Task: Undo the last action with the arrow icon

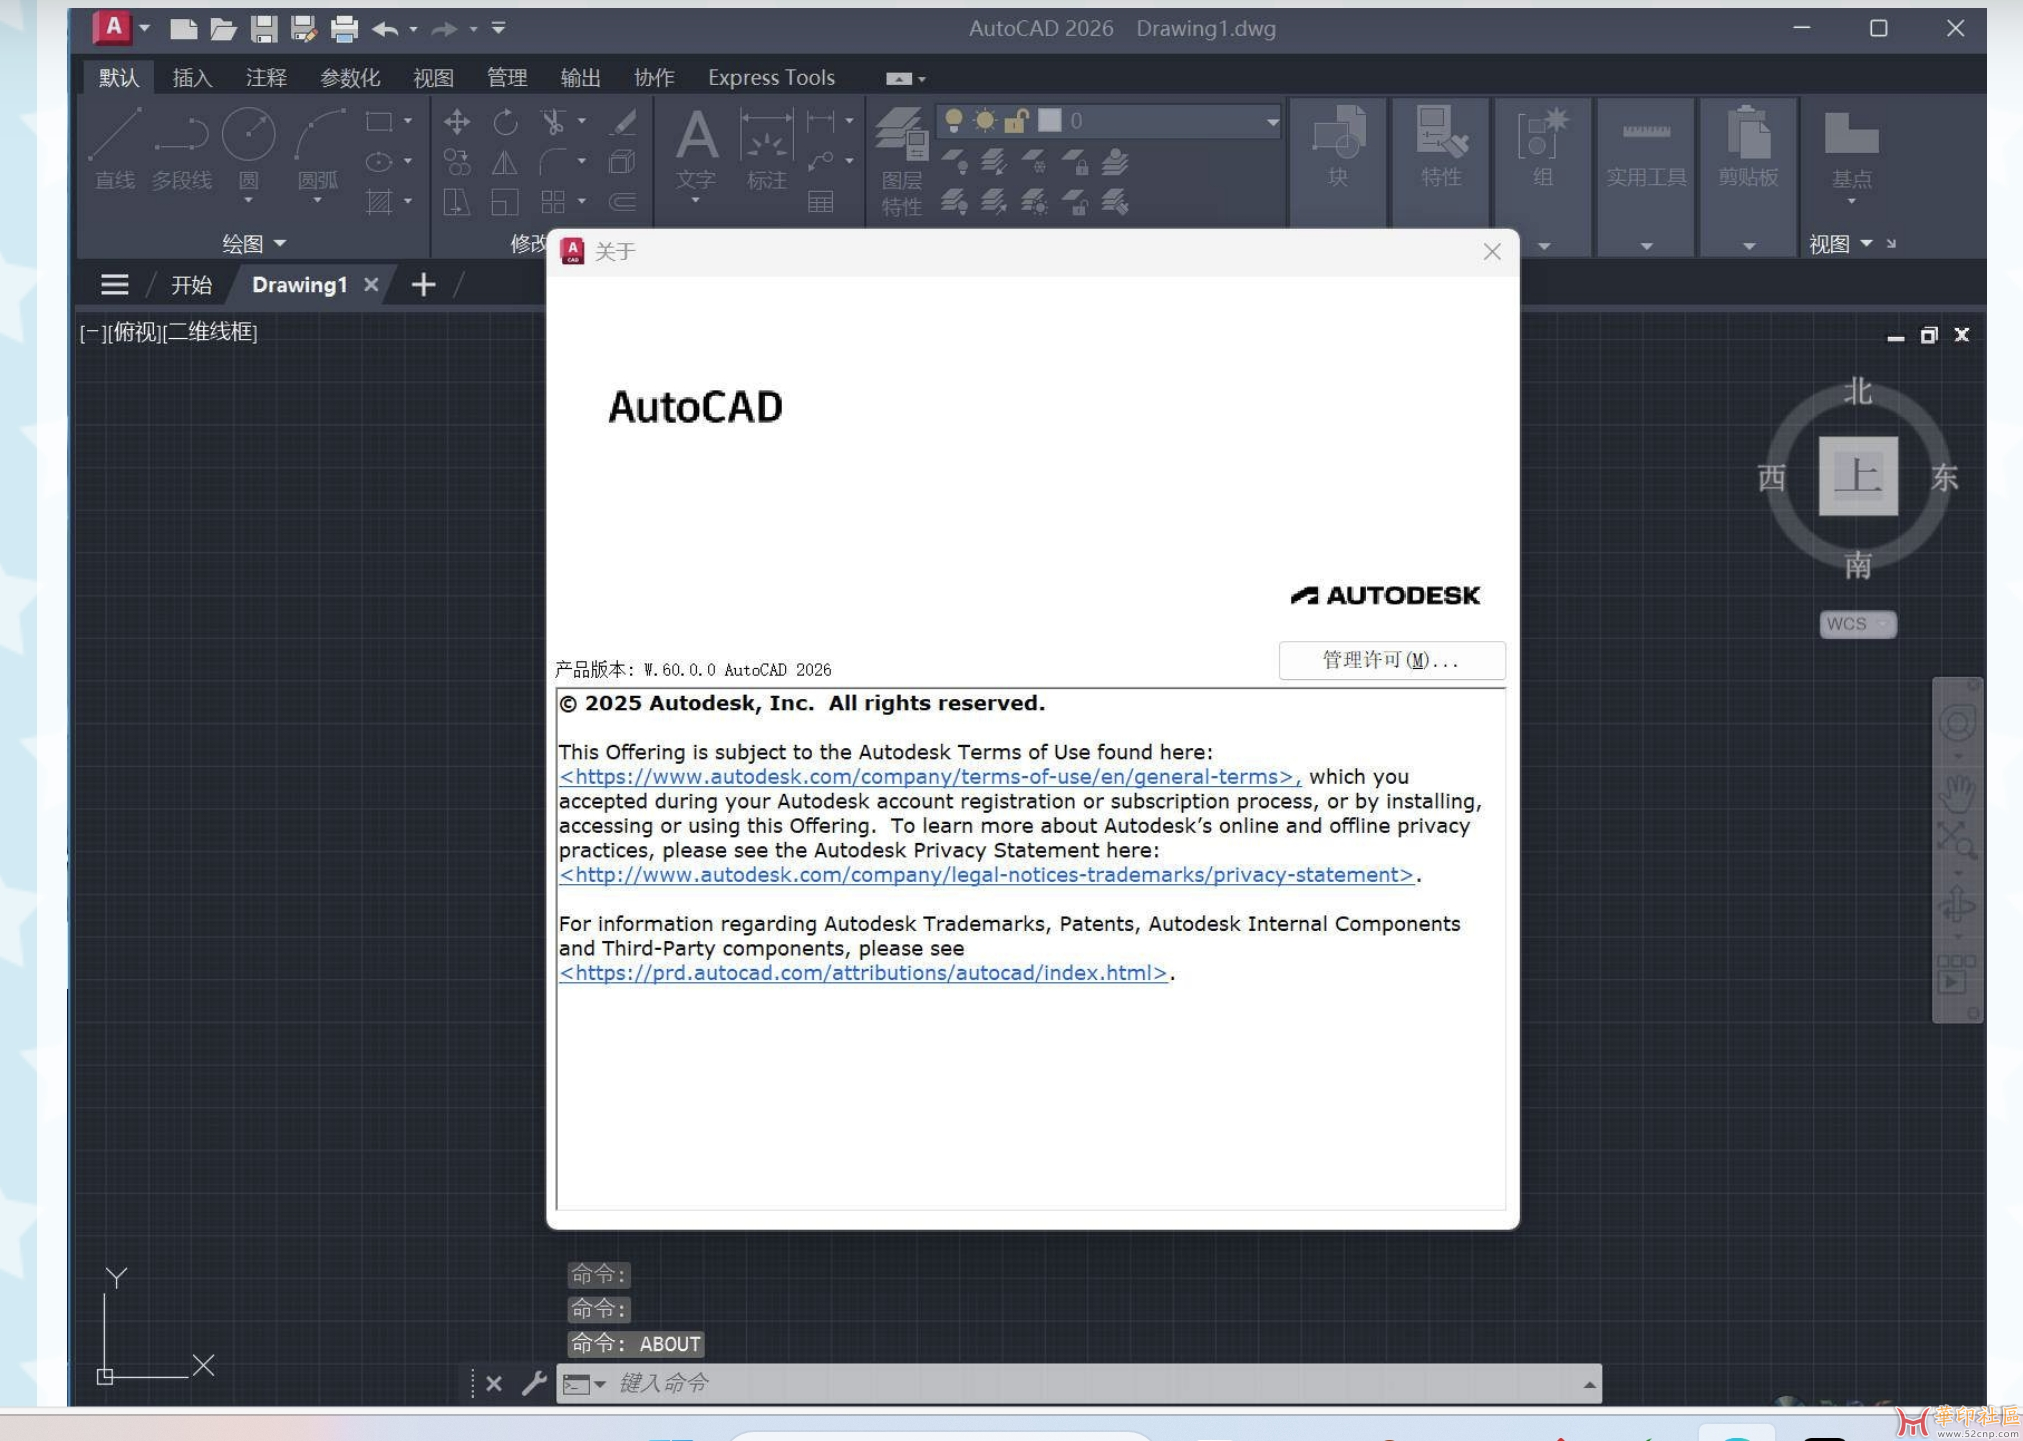Action: 385,29
